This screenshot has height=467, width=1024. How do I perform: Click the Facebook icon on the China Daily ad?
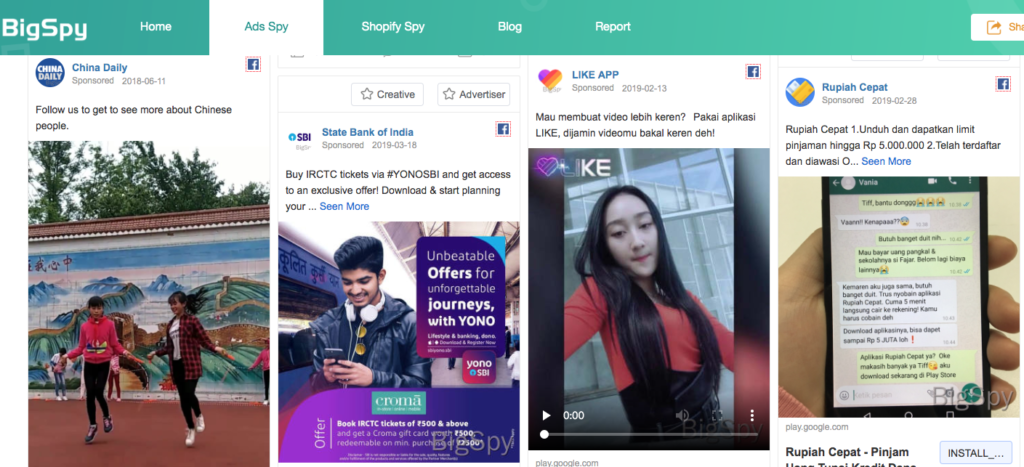253,64
